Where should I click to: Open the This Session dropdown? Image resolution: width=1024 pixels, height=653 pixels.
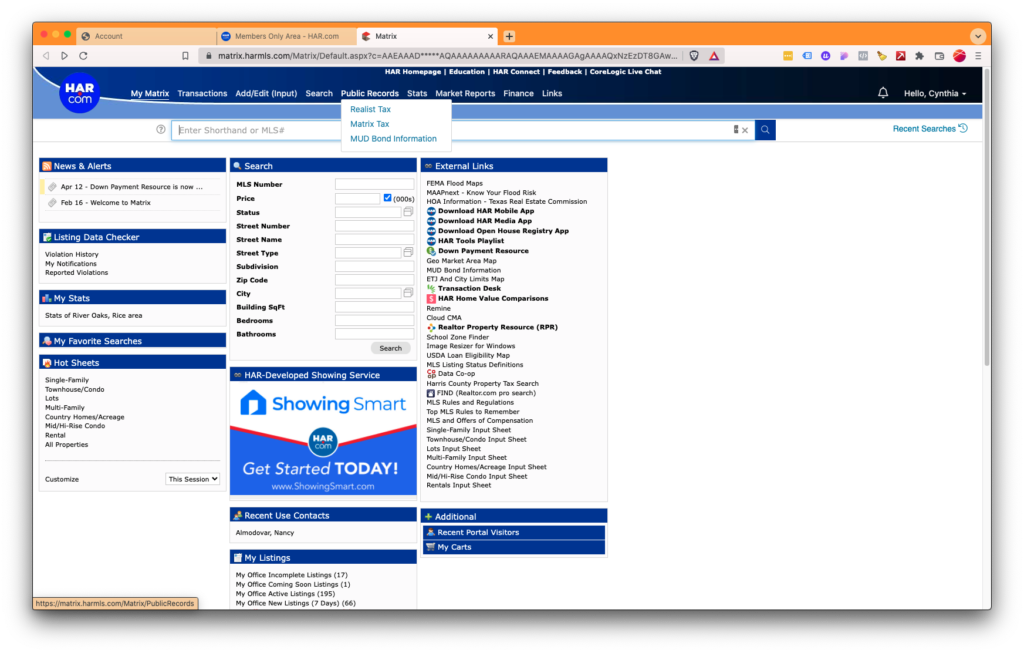[x=193, y=479]
